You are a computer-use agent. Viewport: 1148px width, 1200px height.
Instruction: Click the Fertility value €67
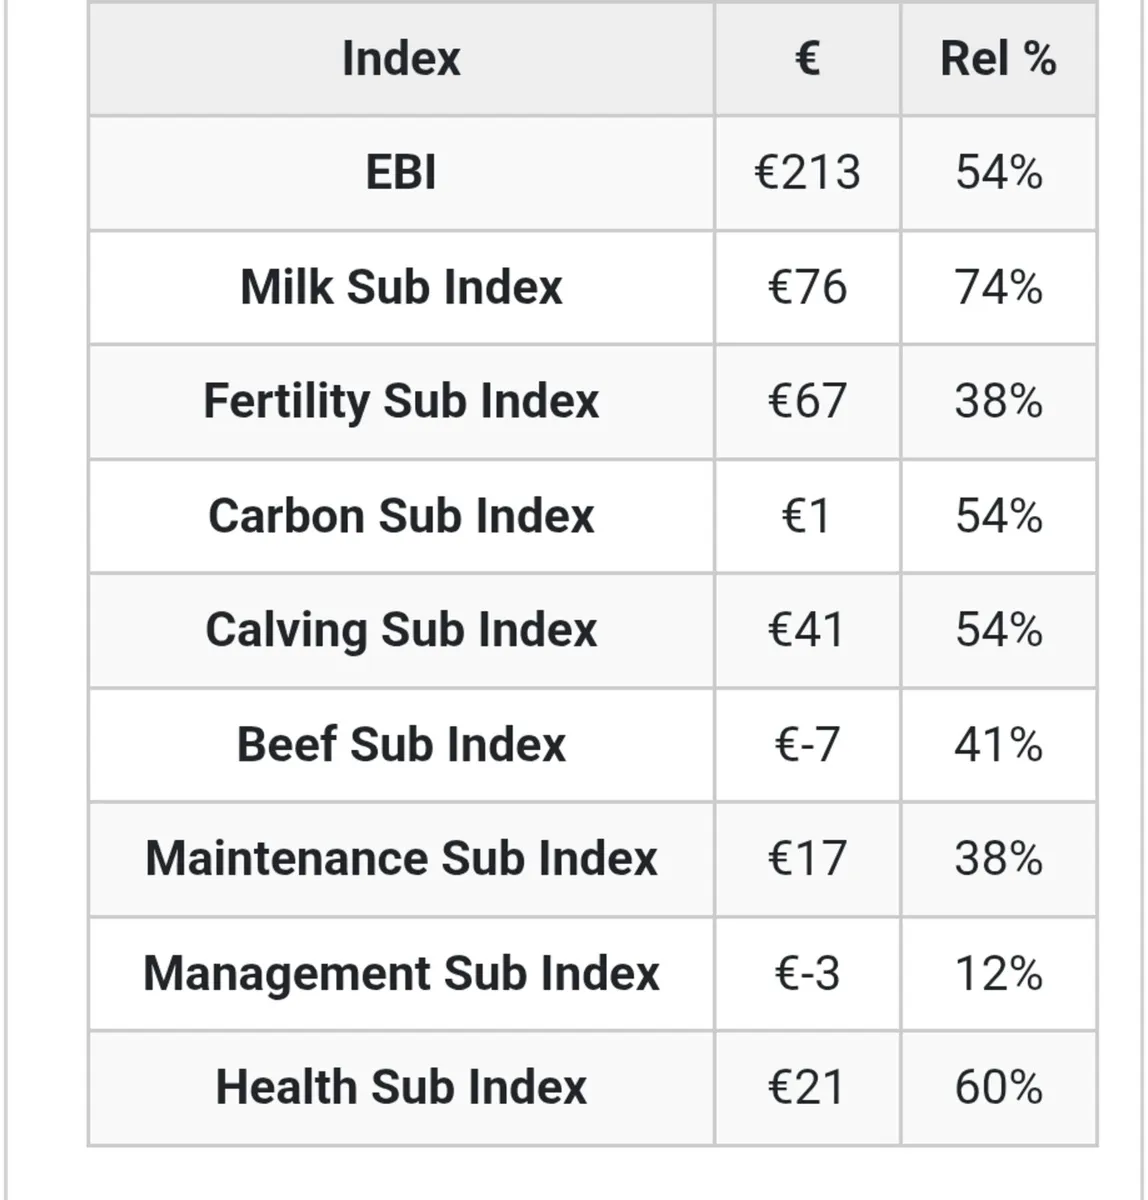pos(807,402)
